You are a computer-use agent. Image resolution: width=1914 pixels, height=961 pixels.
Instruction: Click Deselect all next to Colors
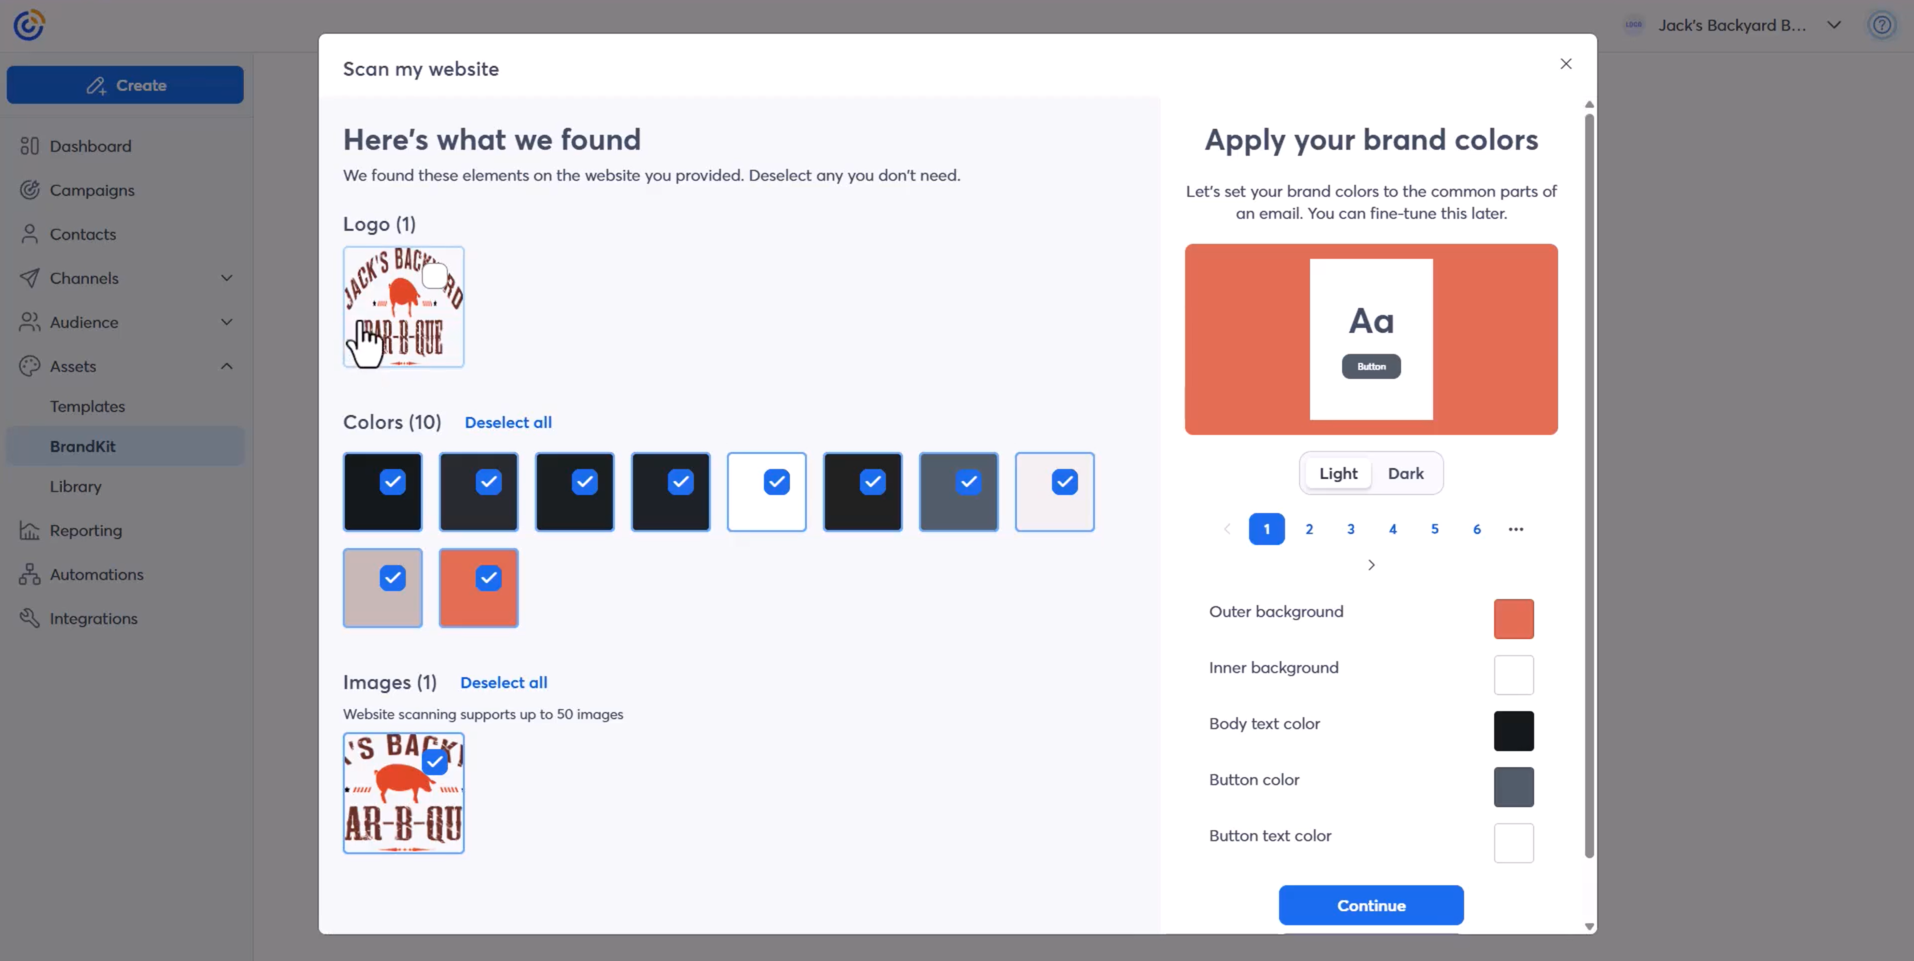coord(508,422)
